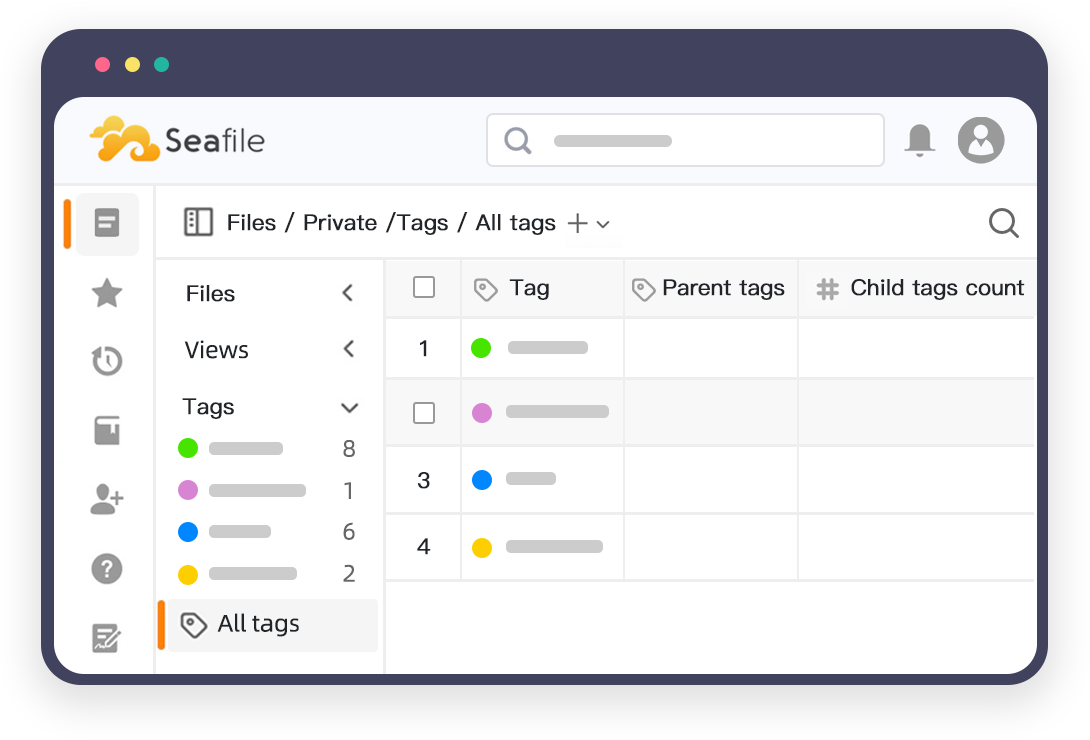This screenshot has width=1090, height=740.
Task: Open recent activity history icon
Action: click(107, 361)
